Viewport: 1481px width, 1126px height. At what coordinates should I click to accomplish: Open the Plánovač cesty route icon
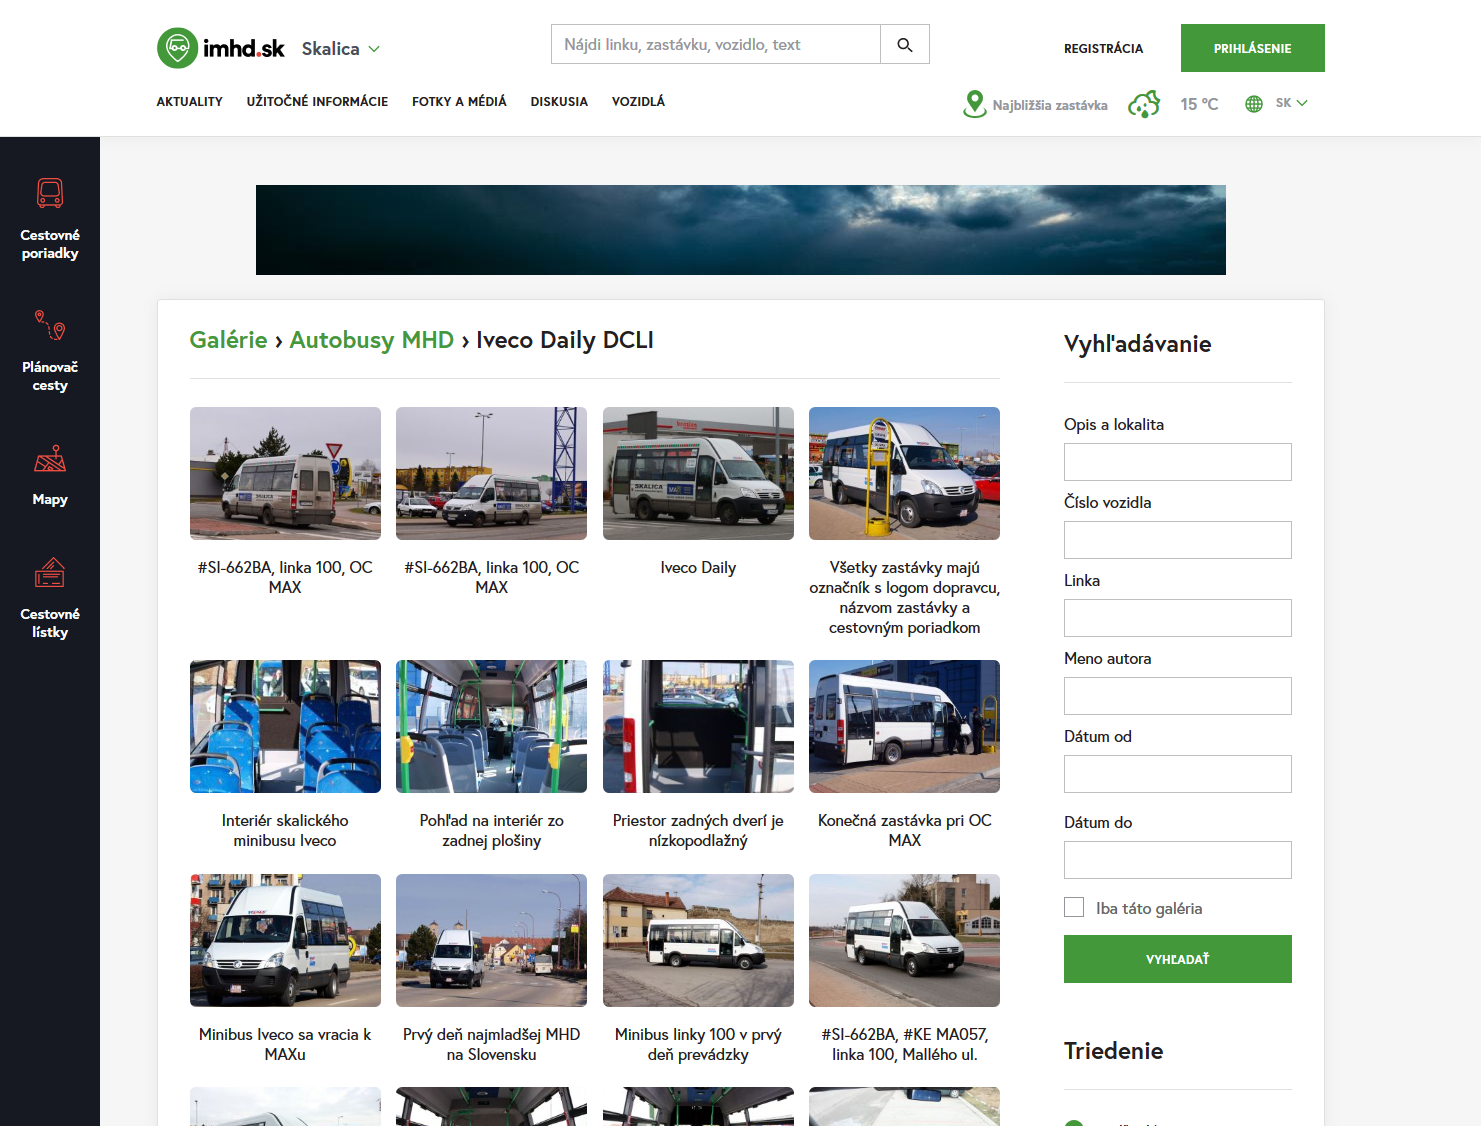(50, 325)
